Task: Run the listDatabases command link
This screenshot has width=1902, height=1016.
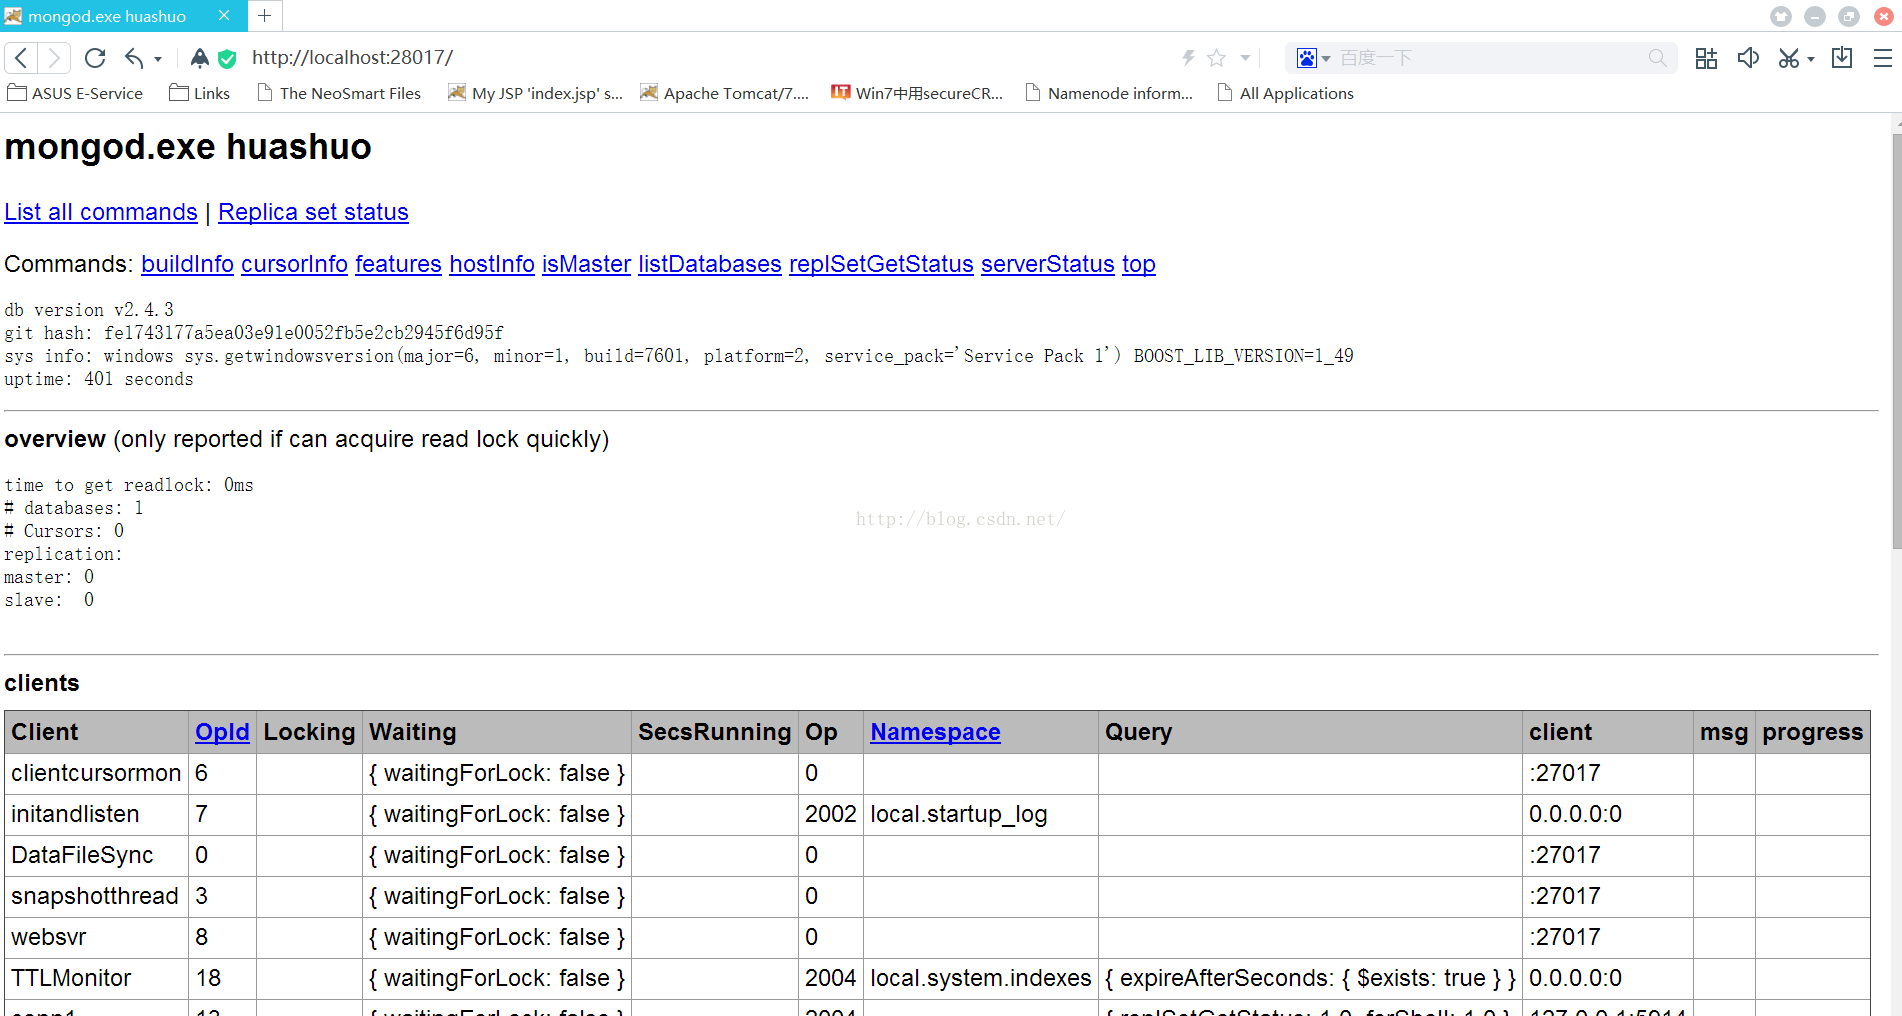Action: click(710, 264)
